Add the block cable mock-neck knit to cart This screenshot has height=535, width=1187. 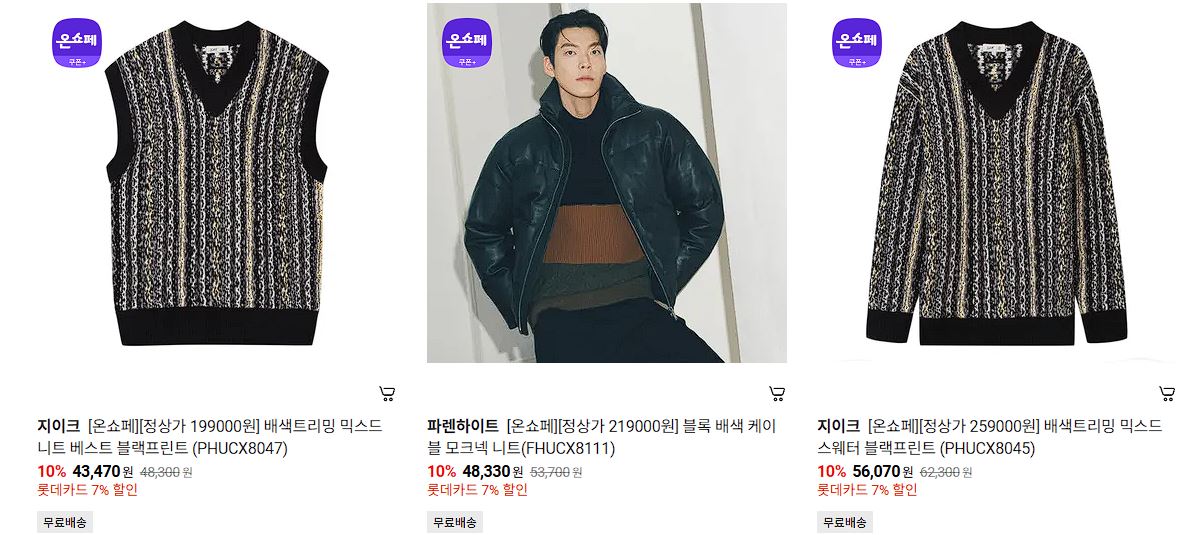pyautogui.click(x=777, y=393)
